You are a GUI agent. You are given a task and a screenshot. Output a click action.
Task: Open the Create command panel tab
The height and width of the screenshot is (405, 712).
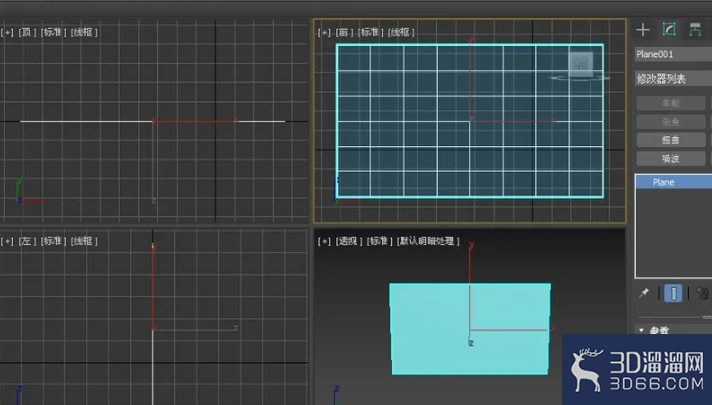[643, 30]
